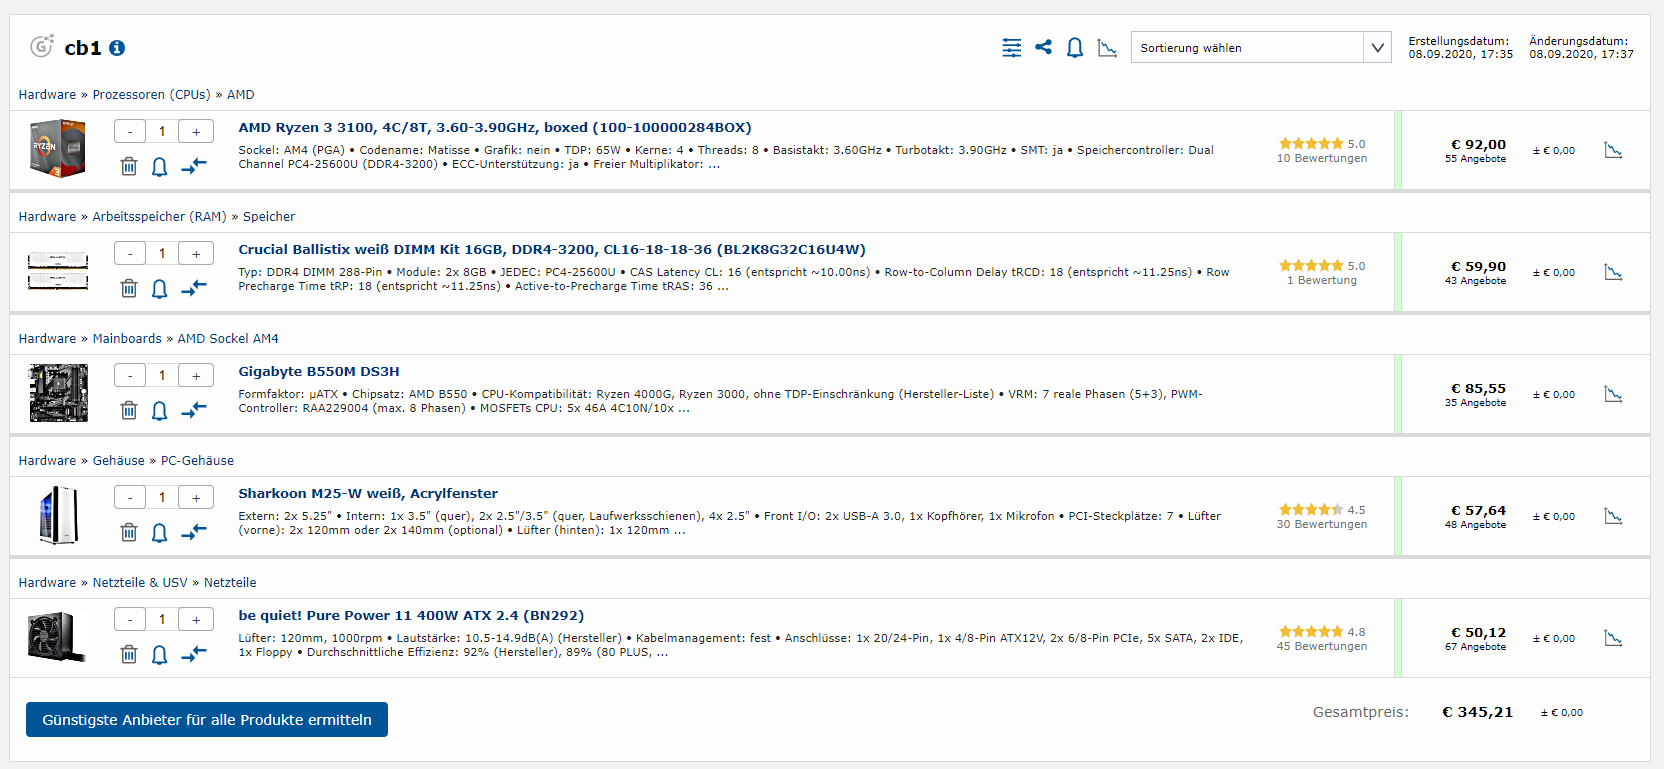
Task: Open price chart for AMD Ryzen 3 3100
Action: tap(1613, 150)
